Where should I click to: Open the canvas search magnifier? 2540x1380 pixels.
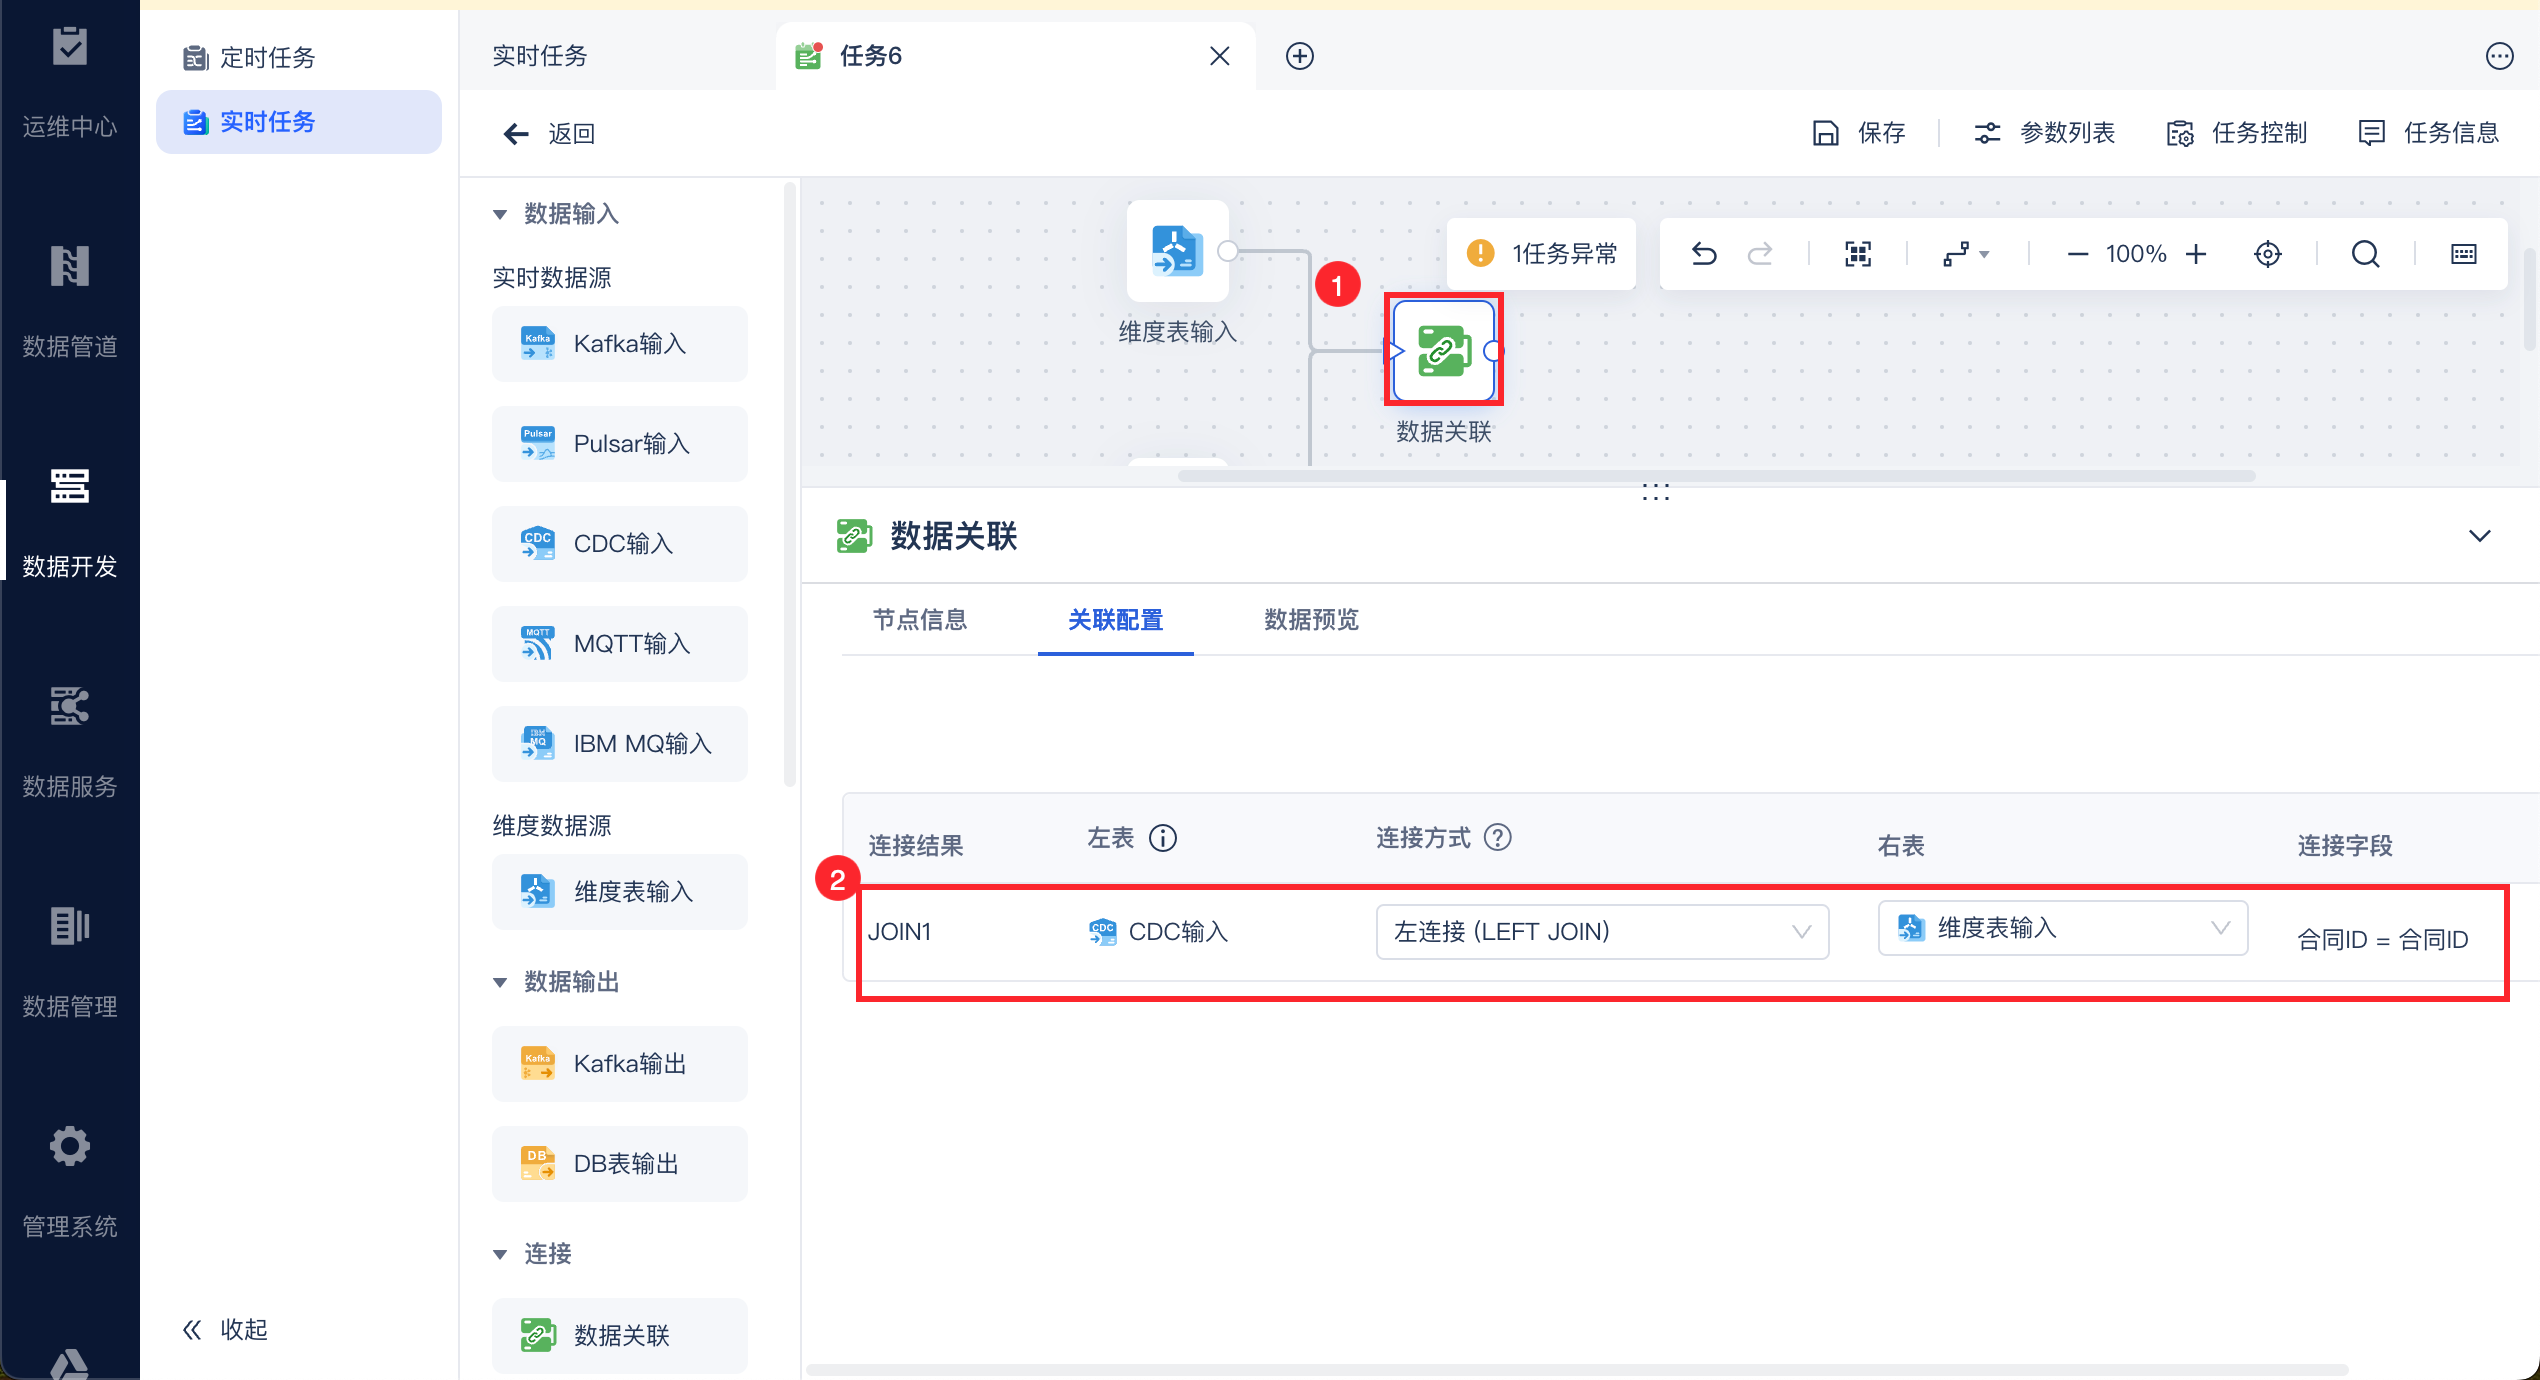click(x=2365, y=254)
